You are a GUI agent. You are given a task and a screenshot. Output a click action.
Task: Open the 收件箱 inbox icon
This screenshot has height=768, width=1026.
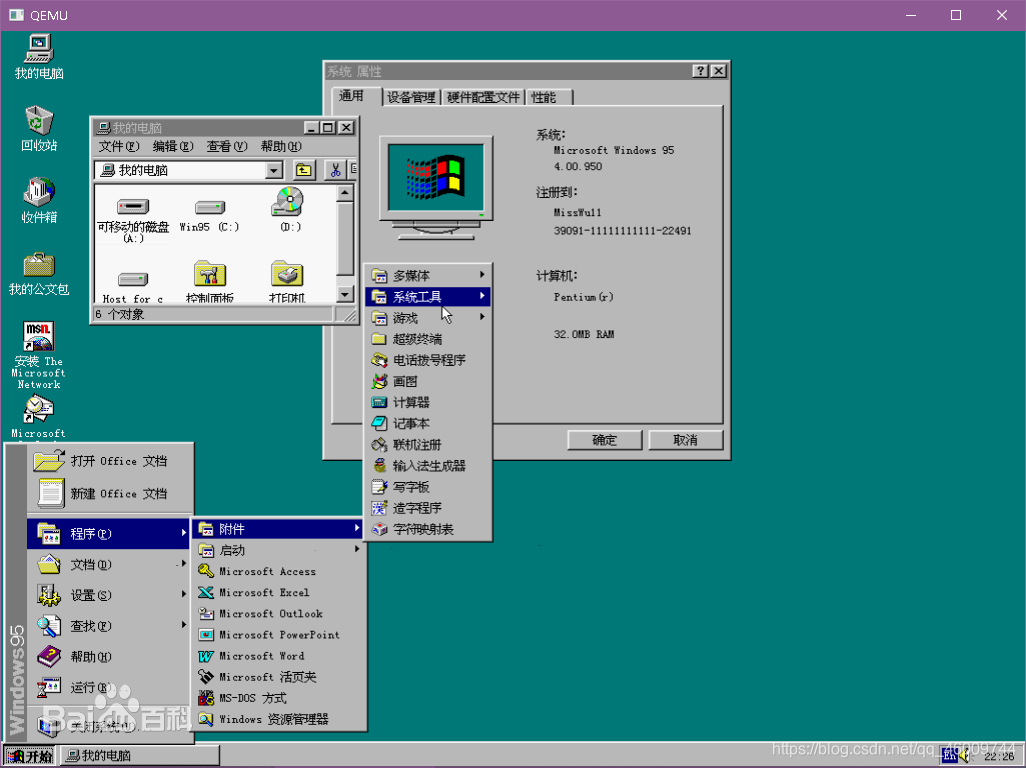point(39,201)
